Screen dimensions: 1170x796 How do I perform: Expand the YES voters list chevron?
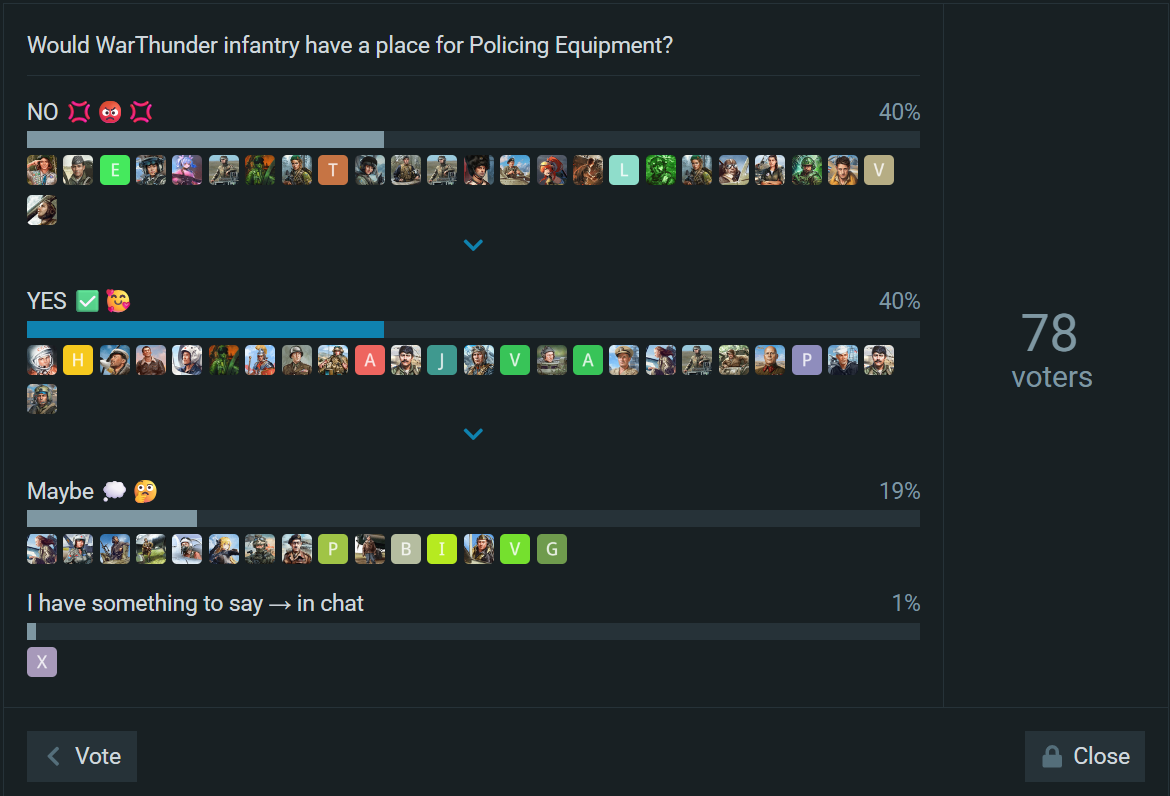[x=473, y=434]
